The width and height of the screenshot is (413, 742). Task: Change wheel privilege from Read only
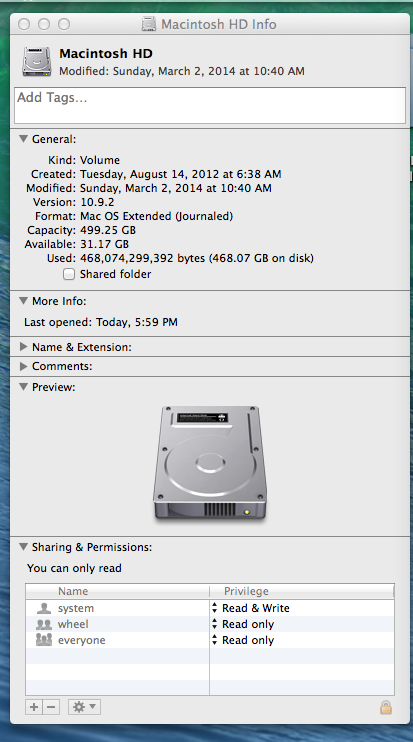click(243, 624)
